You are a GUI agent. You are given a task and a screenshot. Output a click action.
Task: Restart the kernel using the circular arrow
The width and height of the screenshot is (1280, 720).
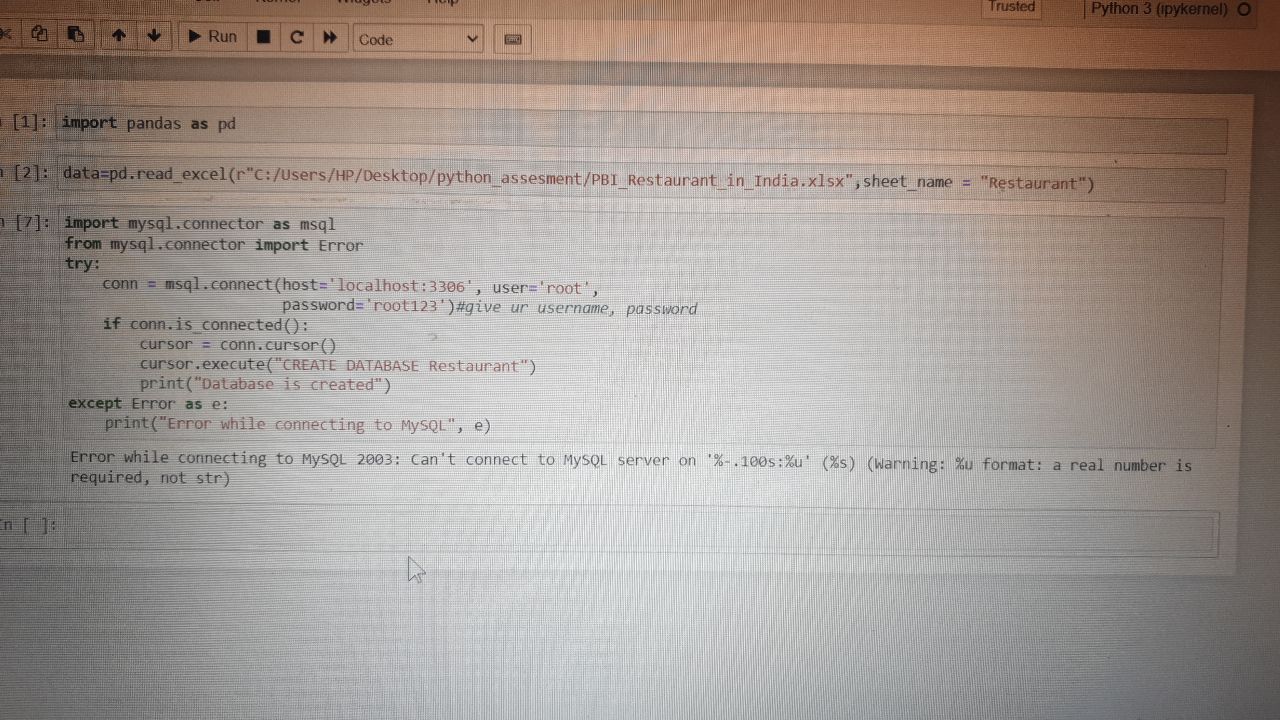click(296, 37)
